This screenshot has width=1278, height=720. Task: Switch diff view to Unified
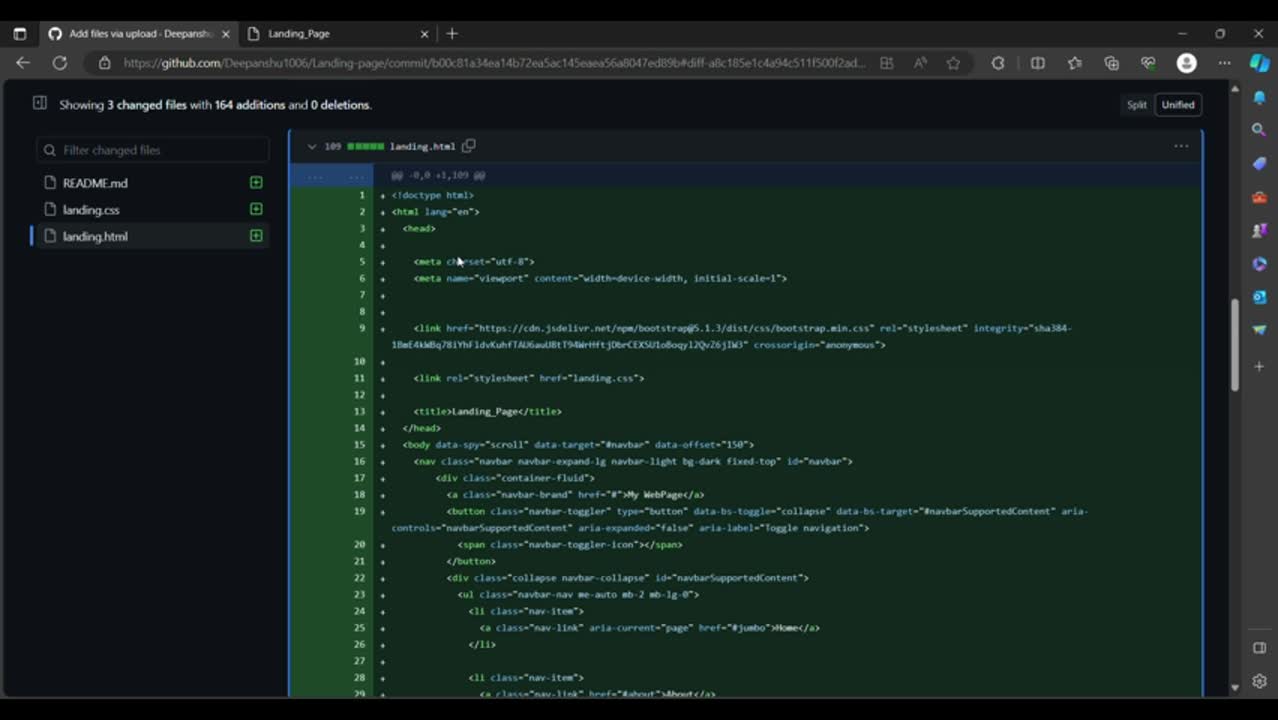tap(1178, 105)
